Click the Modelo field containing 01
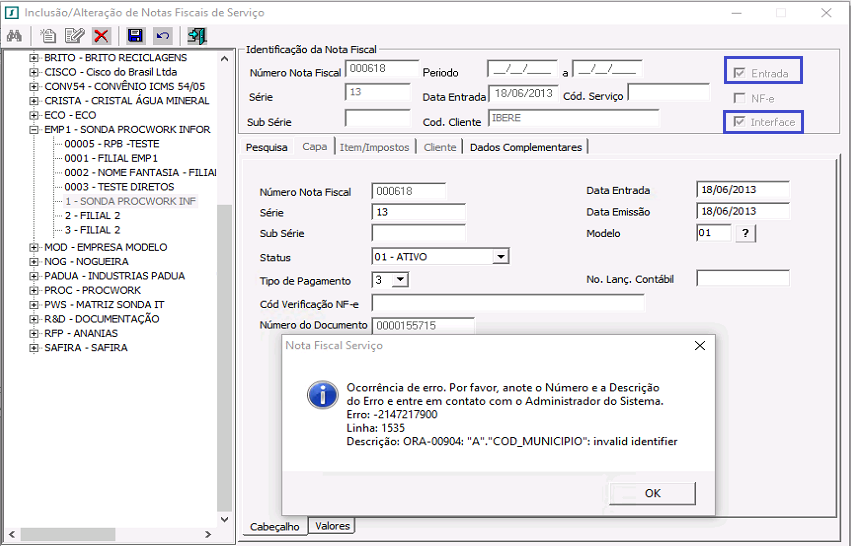Viewport: 851px width, 546px height. (714, 233)
